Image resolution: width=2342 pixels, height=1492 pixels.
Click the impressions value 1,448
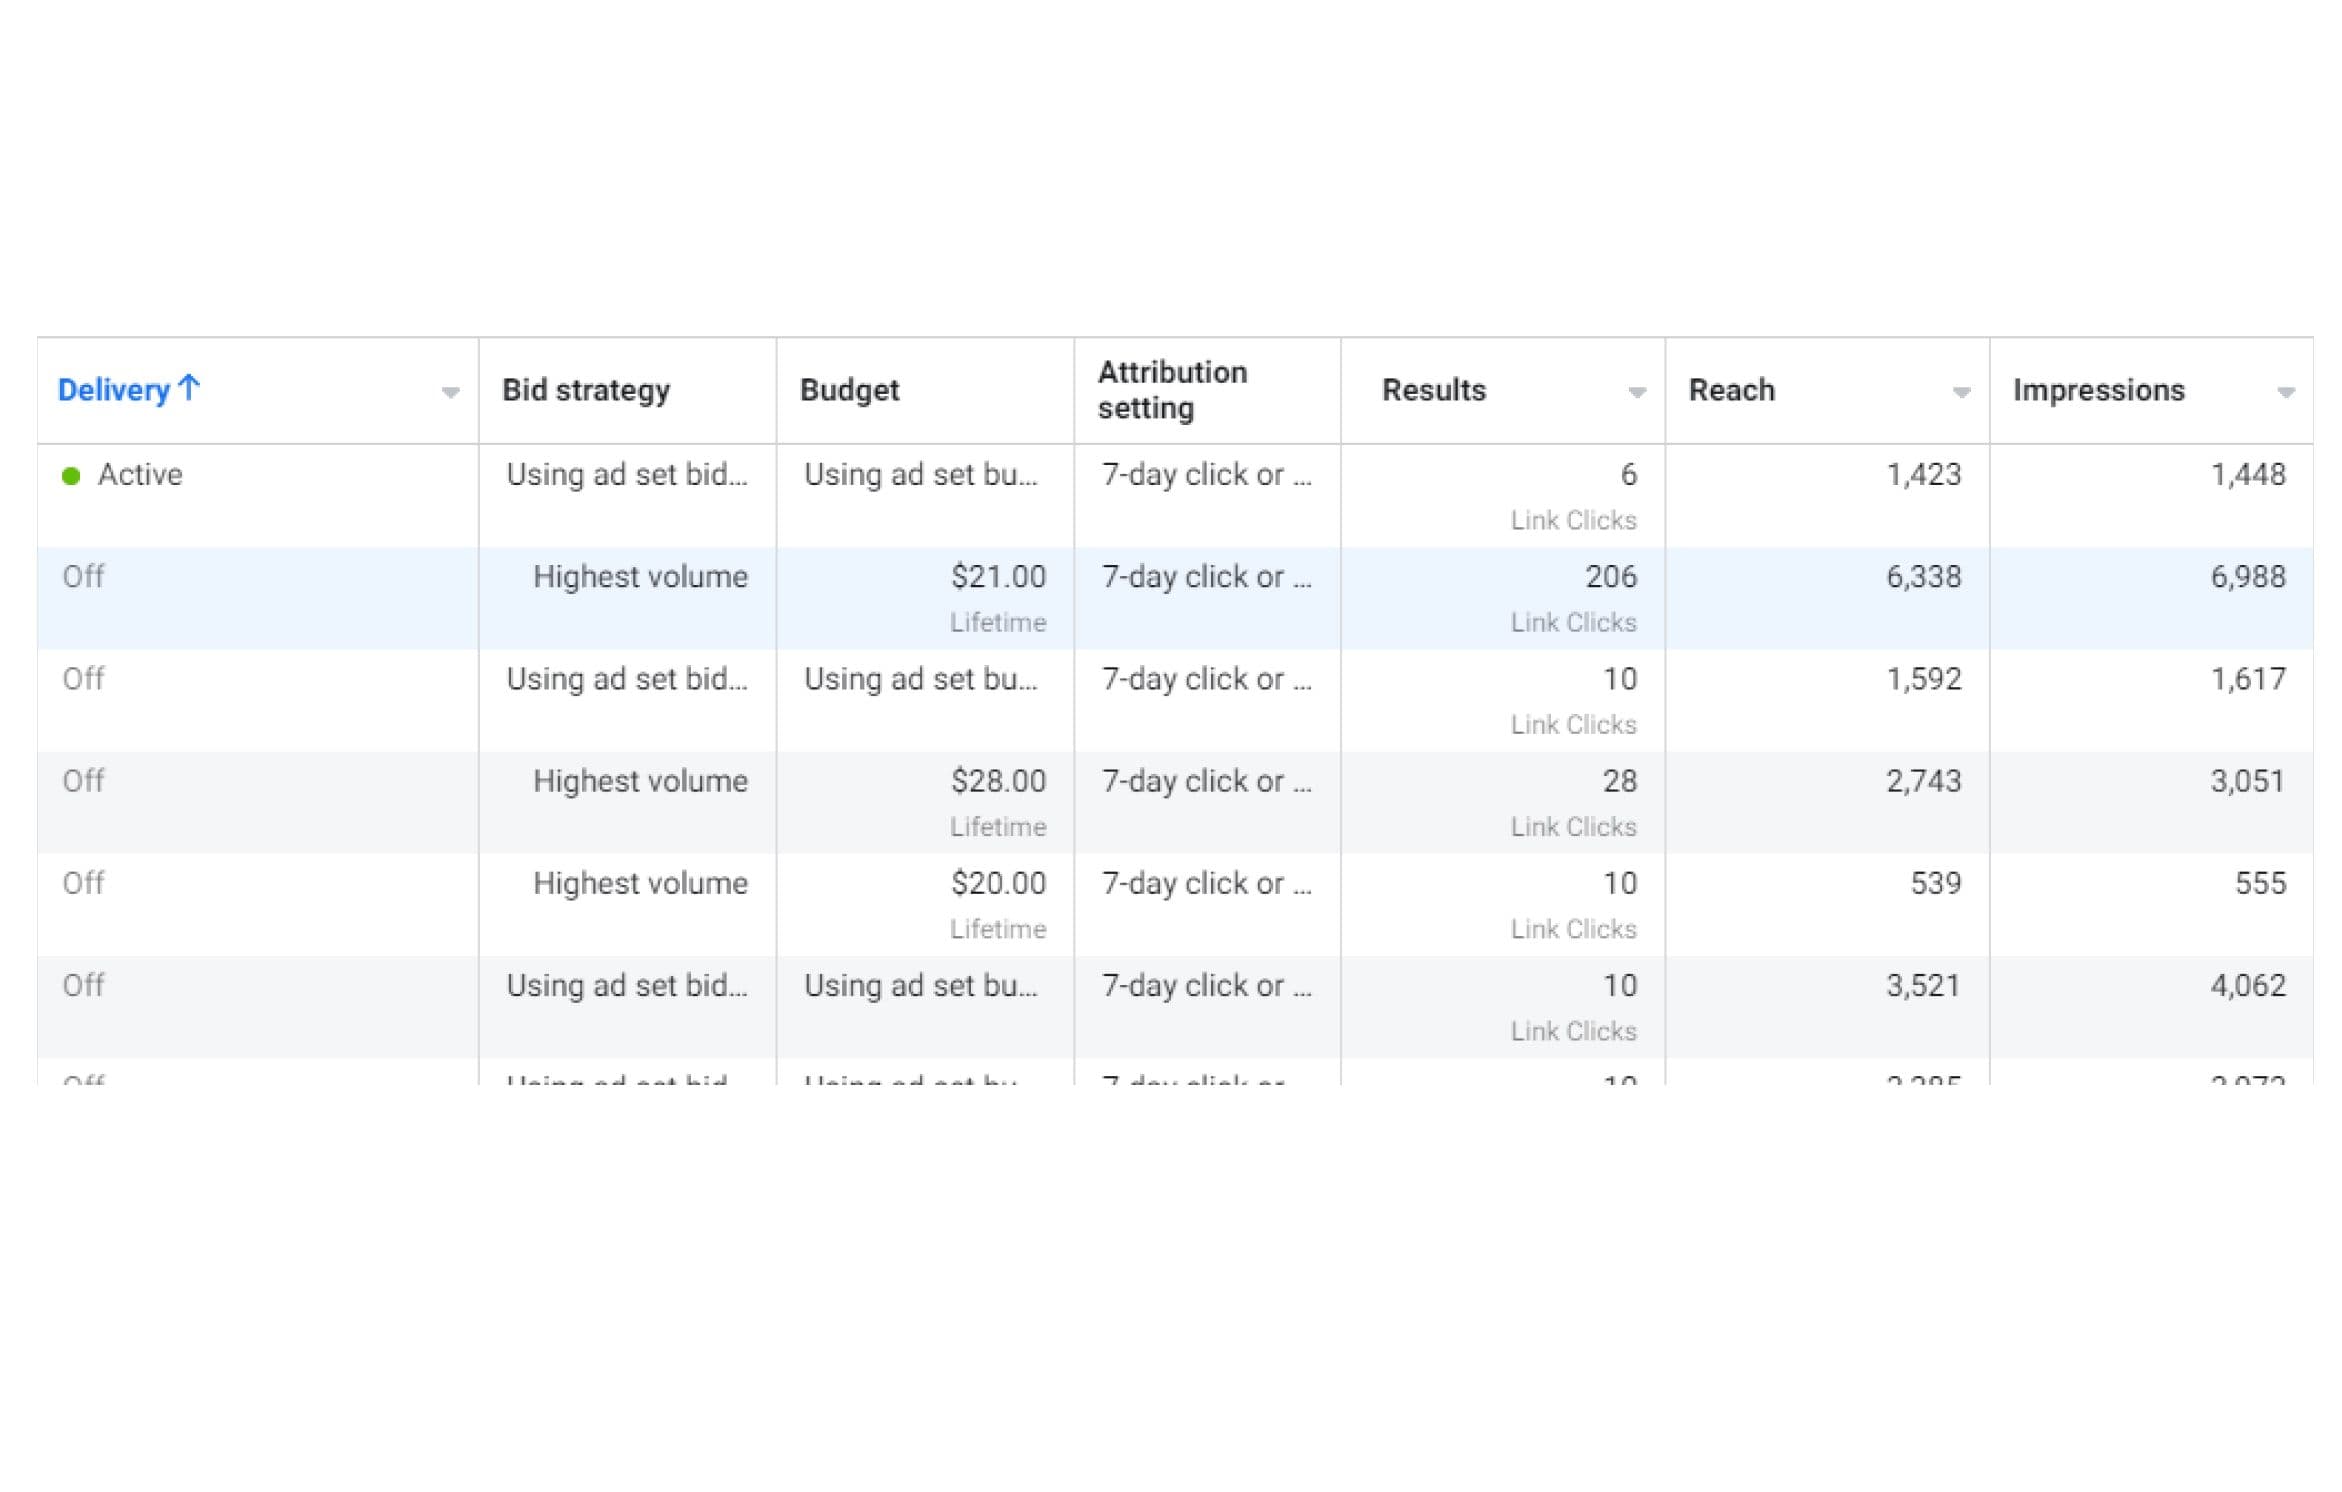click(x=2248, y=475)
